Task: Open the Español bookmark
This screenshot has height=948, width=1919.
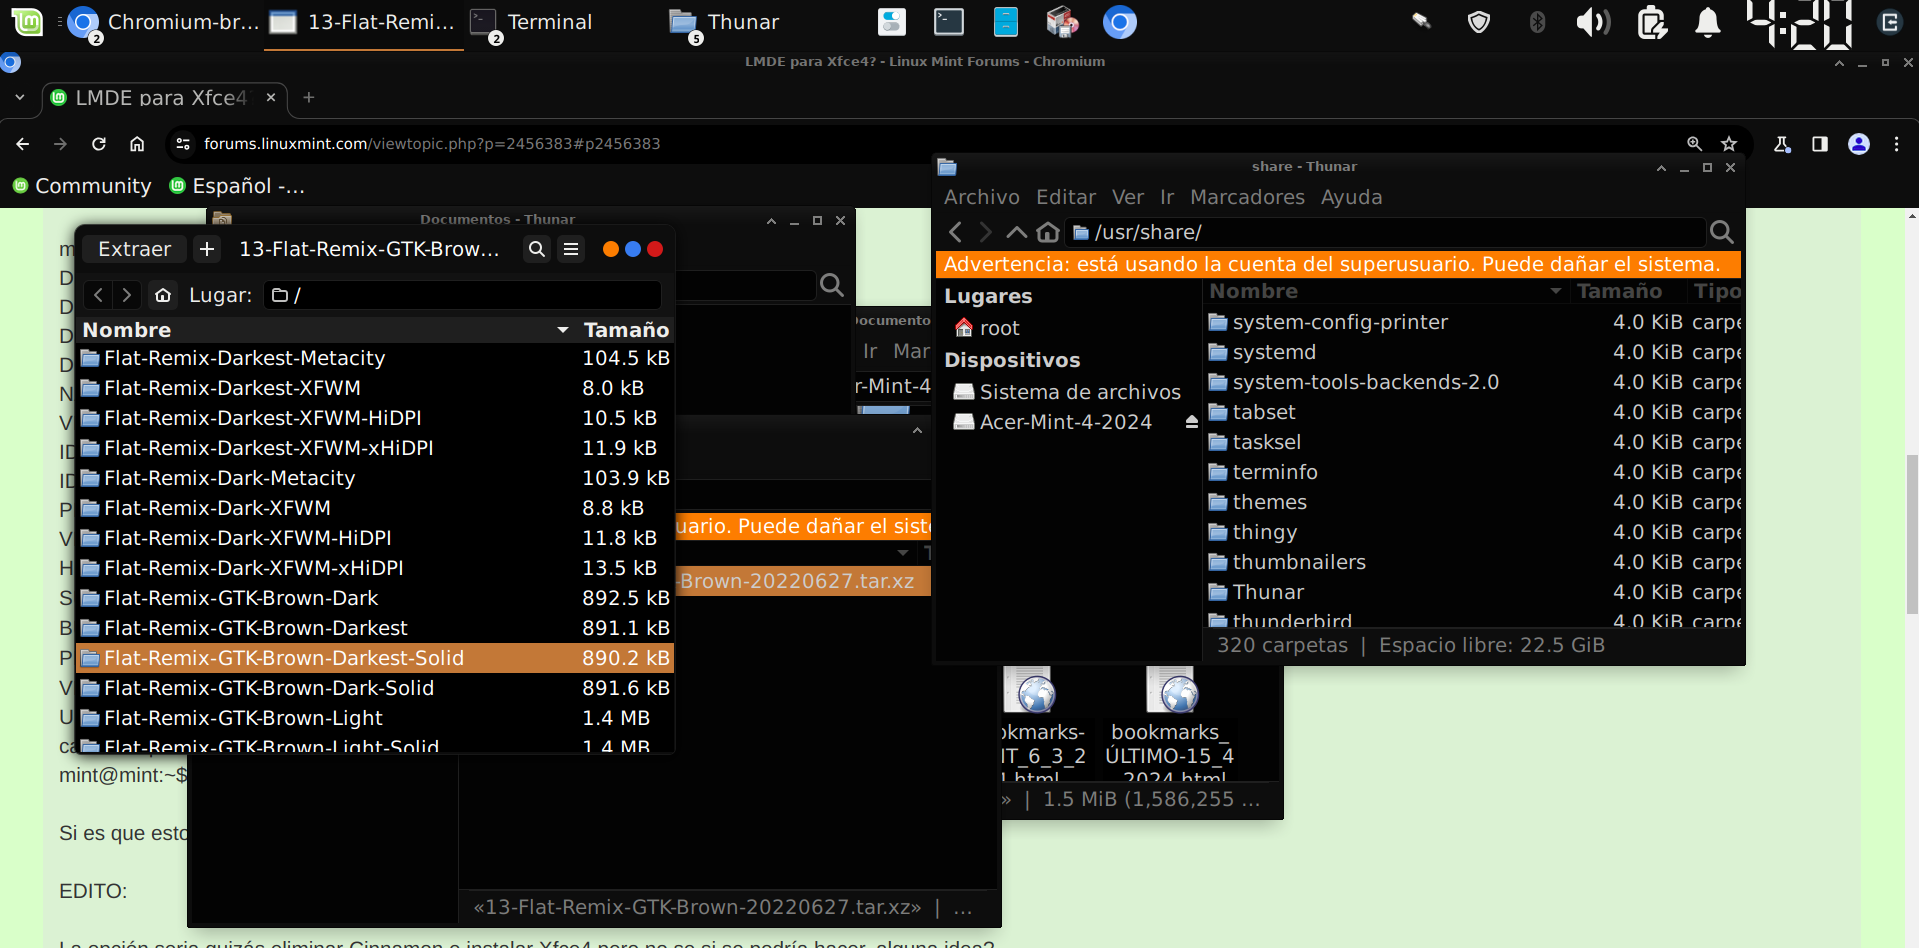Action: coord(238,186)
